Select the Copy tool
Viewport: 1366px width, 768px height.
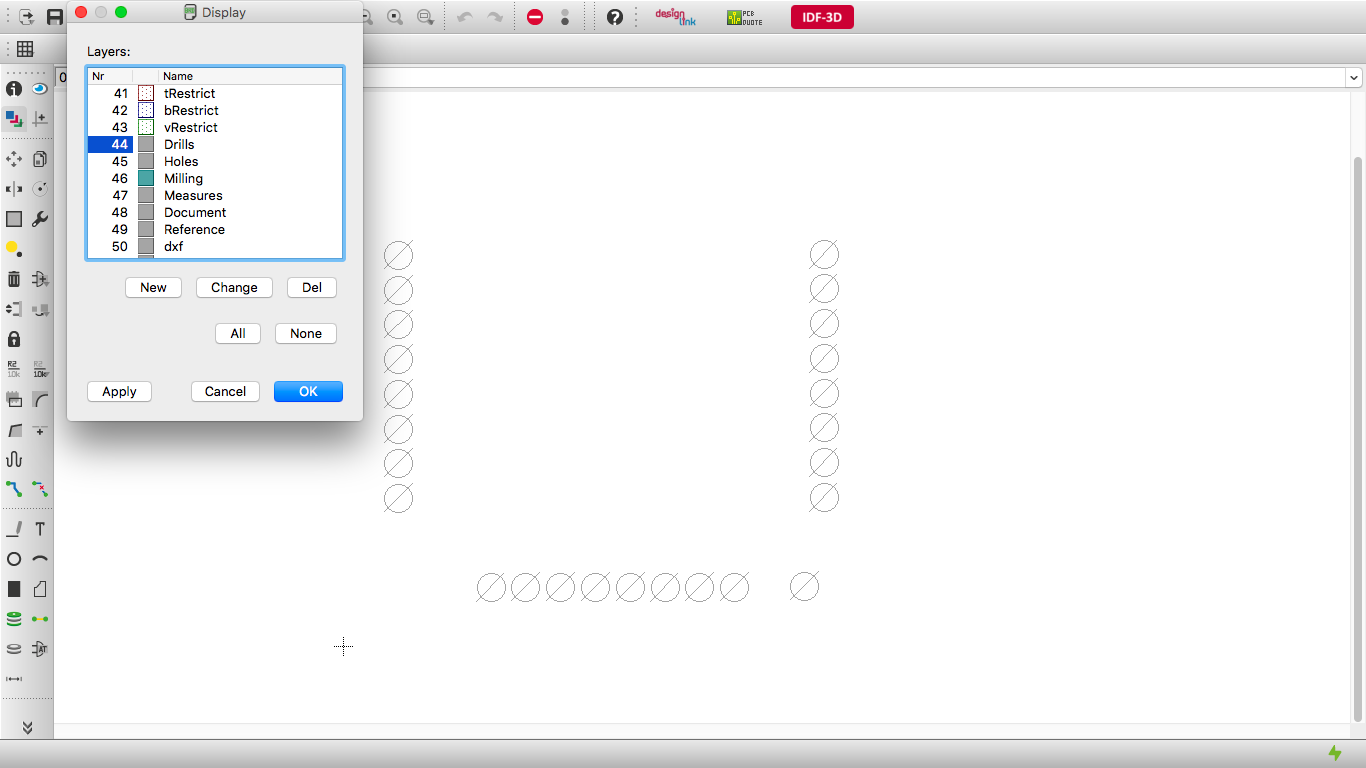(x=40, y=159)
